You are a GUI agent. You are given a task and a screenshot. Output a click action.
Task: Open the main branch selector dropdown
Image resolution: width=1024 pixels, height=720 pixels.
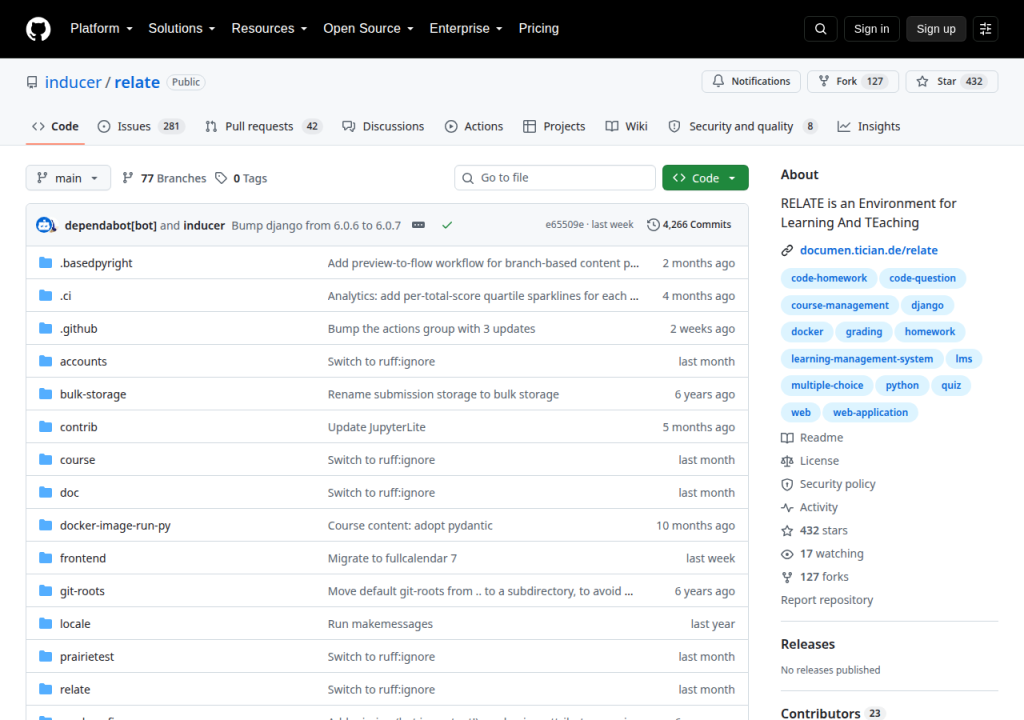68,178
